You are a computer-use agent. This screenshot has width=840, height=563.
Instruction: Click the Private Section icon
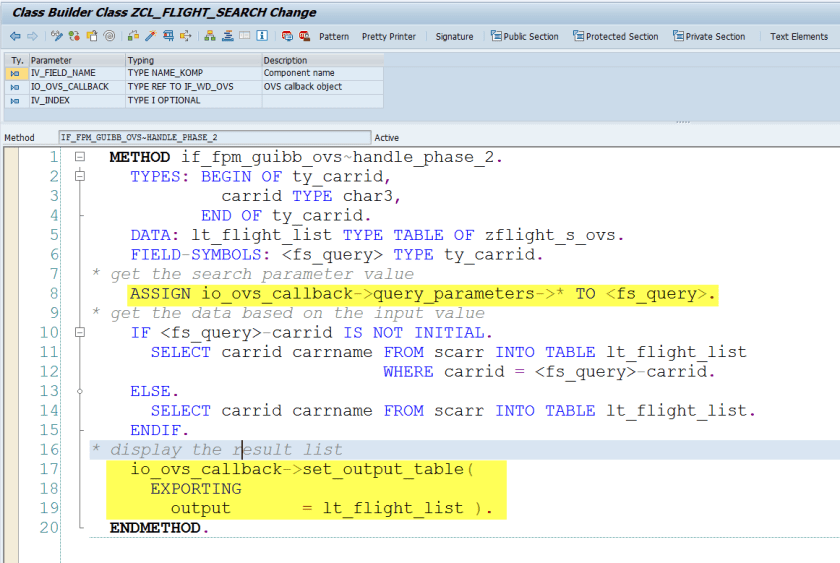click(x=678, y=36)
